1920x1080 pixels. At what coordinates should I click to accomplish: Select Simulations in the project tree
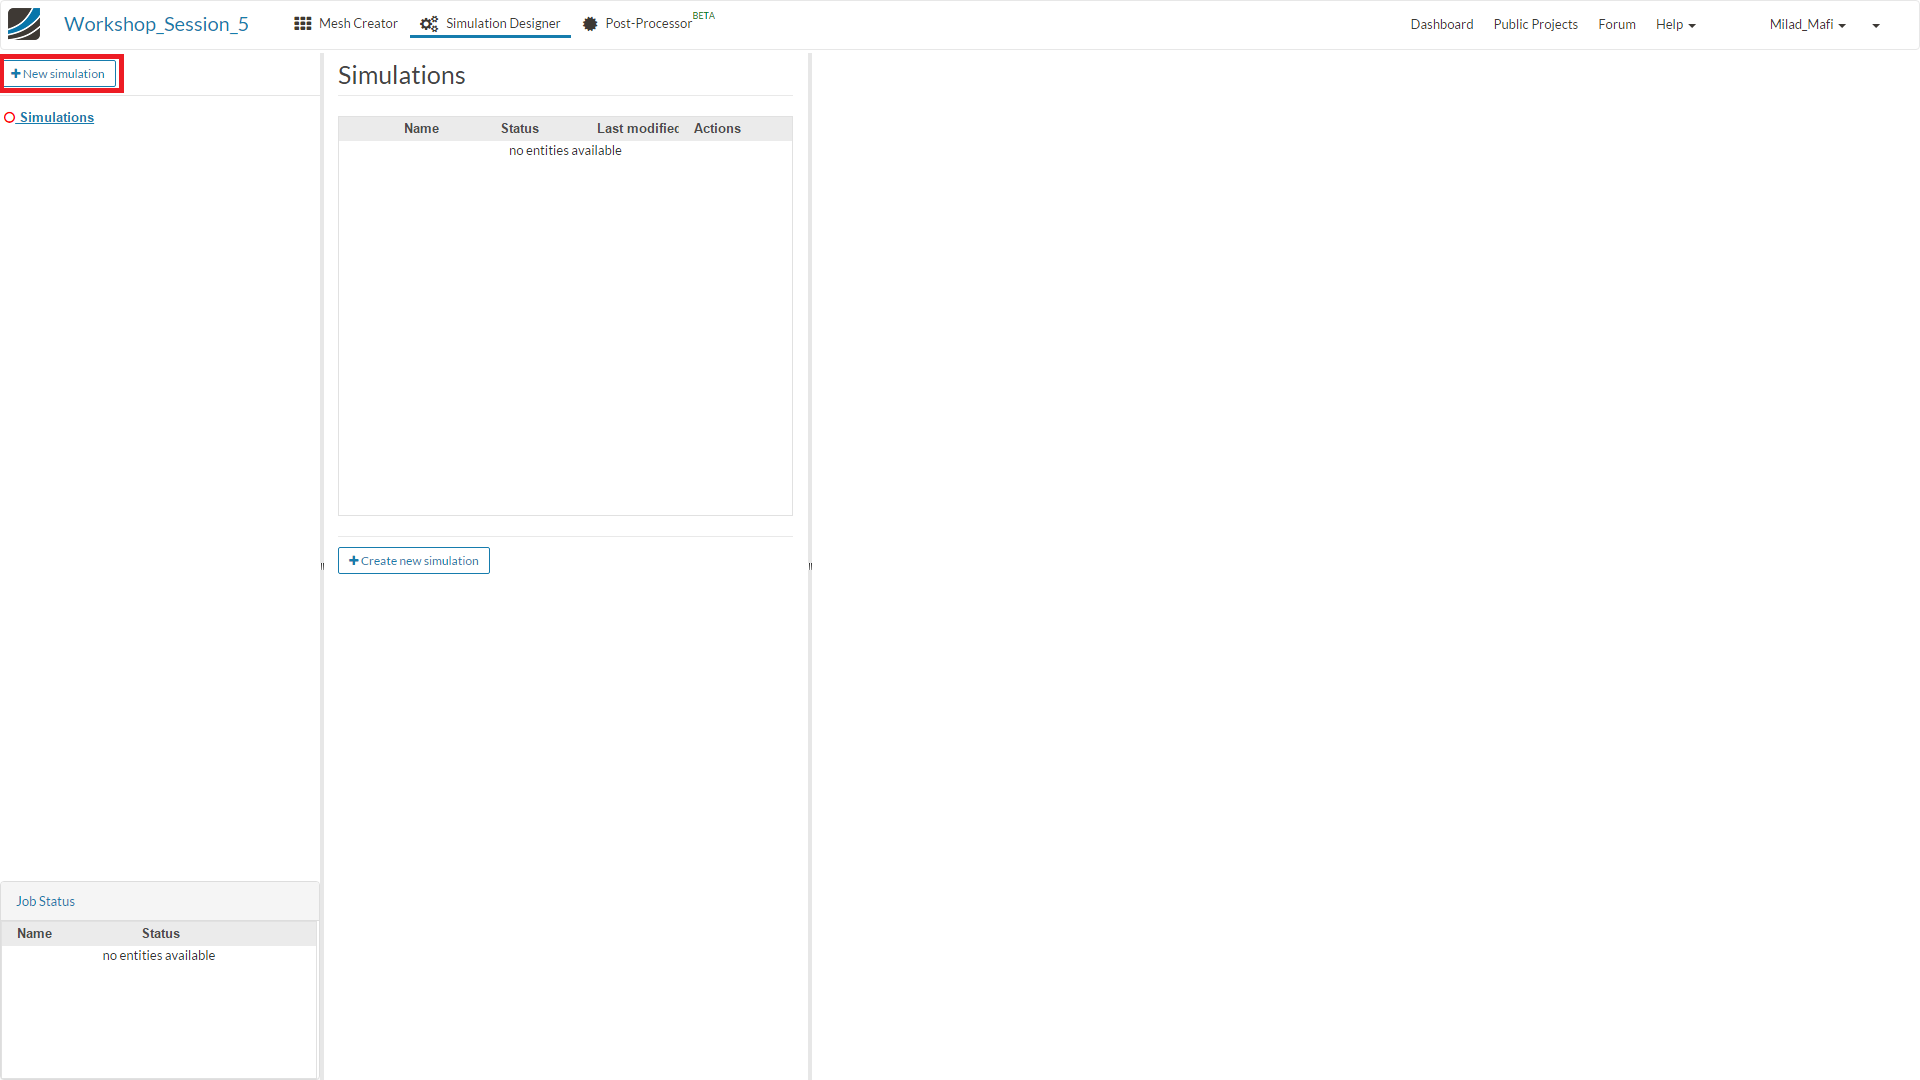57,118
